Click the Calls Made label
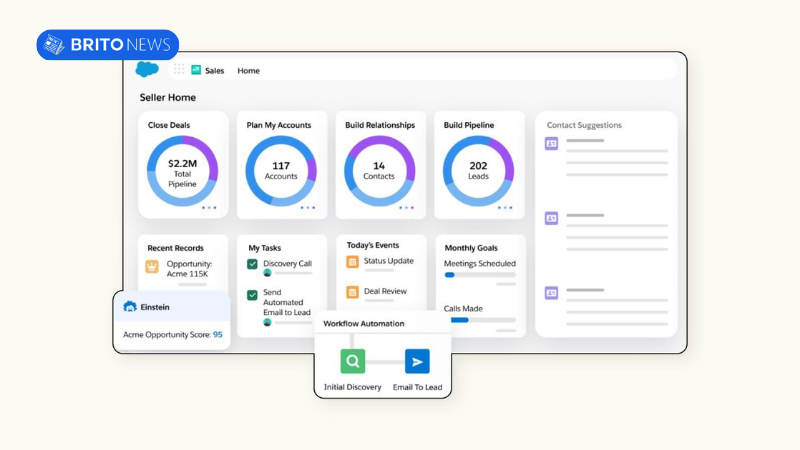The width and height of the screenshot is (800, 450). 463,309
